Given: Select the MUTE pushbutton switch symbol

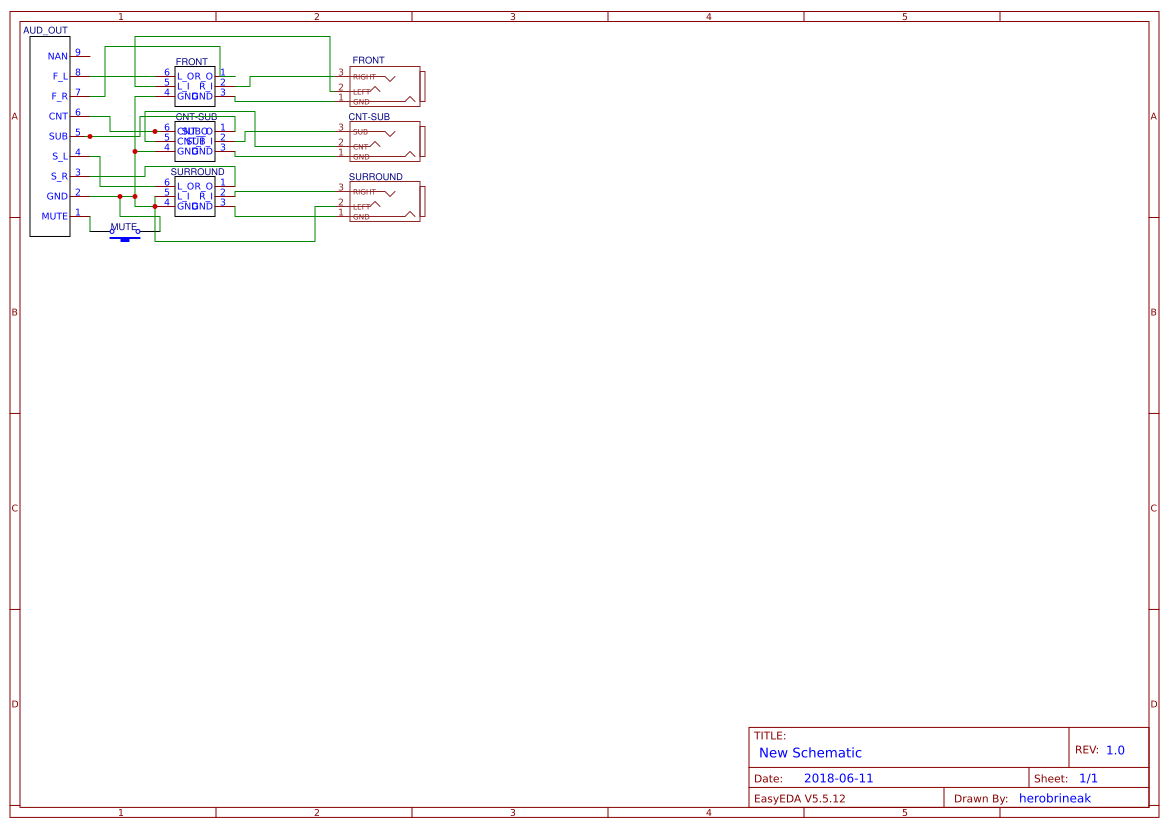Looking at the screenshot, I should tap(125, 235).
